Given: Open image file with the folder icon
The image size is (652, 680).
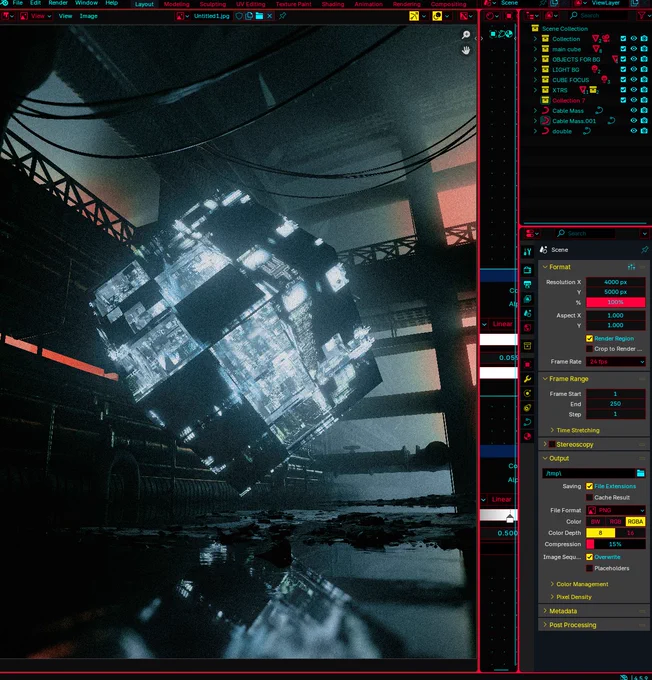Looking at the screenshot, I should tap(259, 16).
